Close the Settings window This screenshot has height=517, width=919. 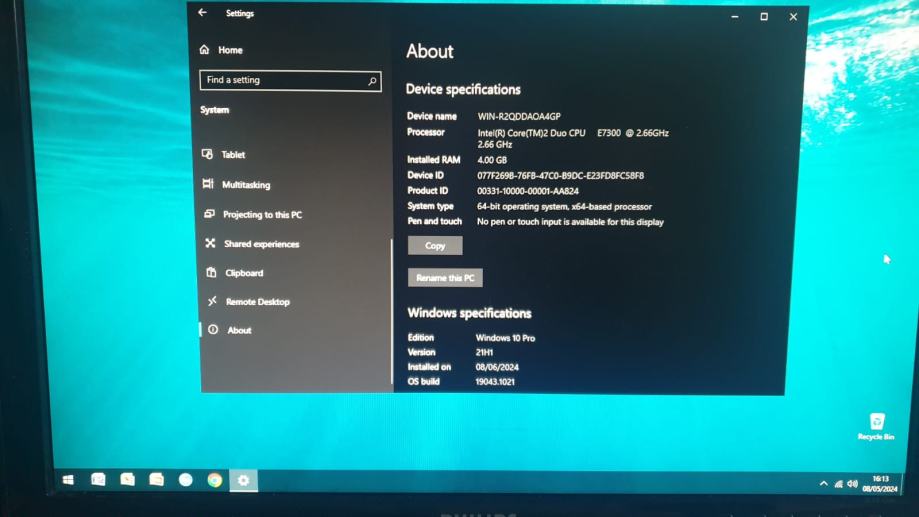coord(793,17)
